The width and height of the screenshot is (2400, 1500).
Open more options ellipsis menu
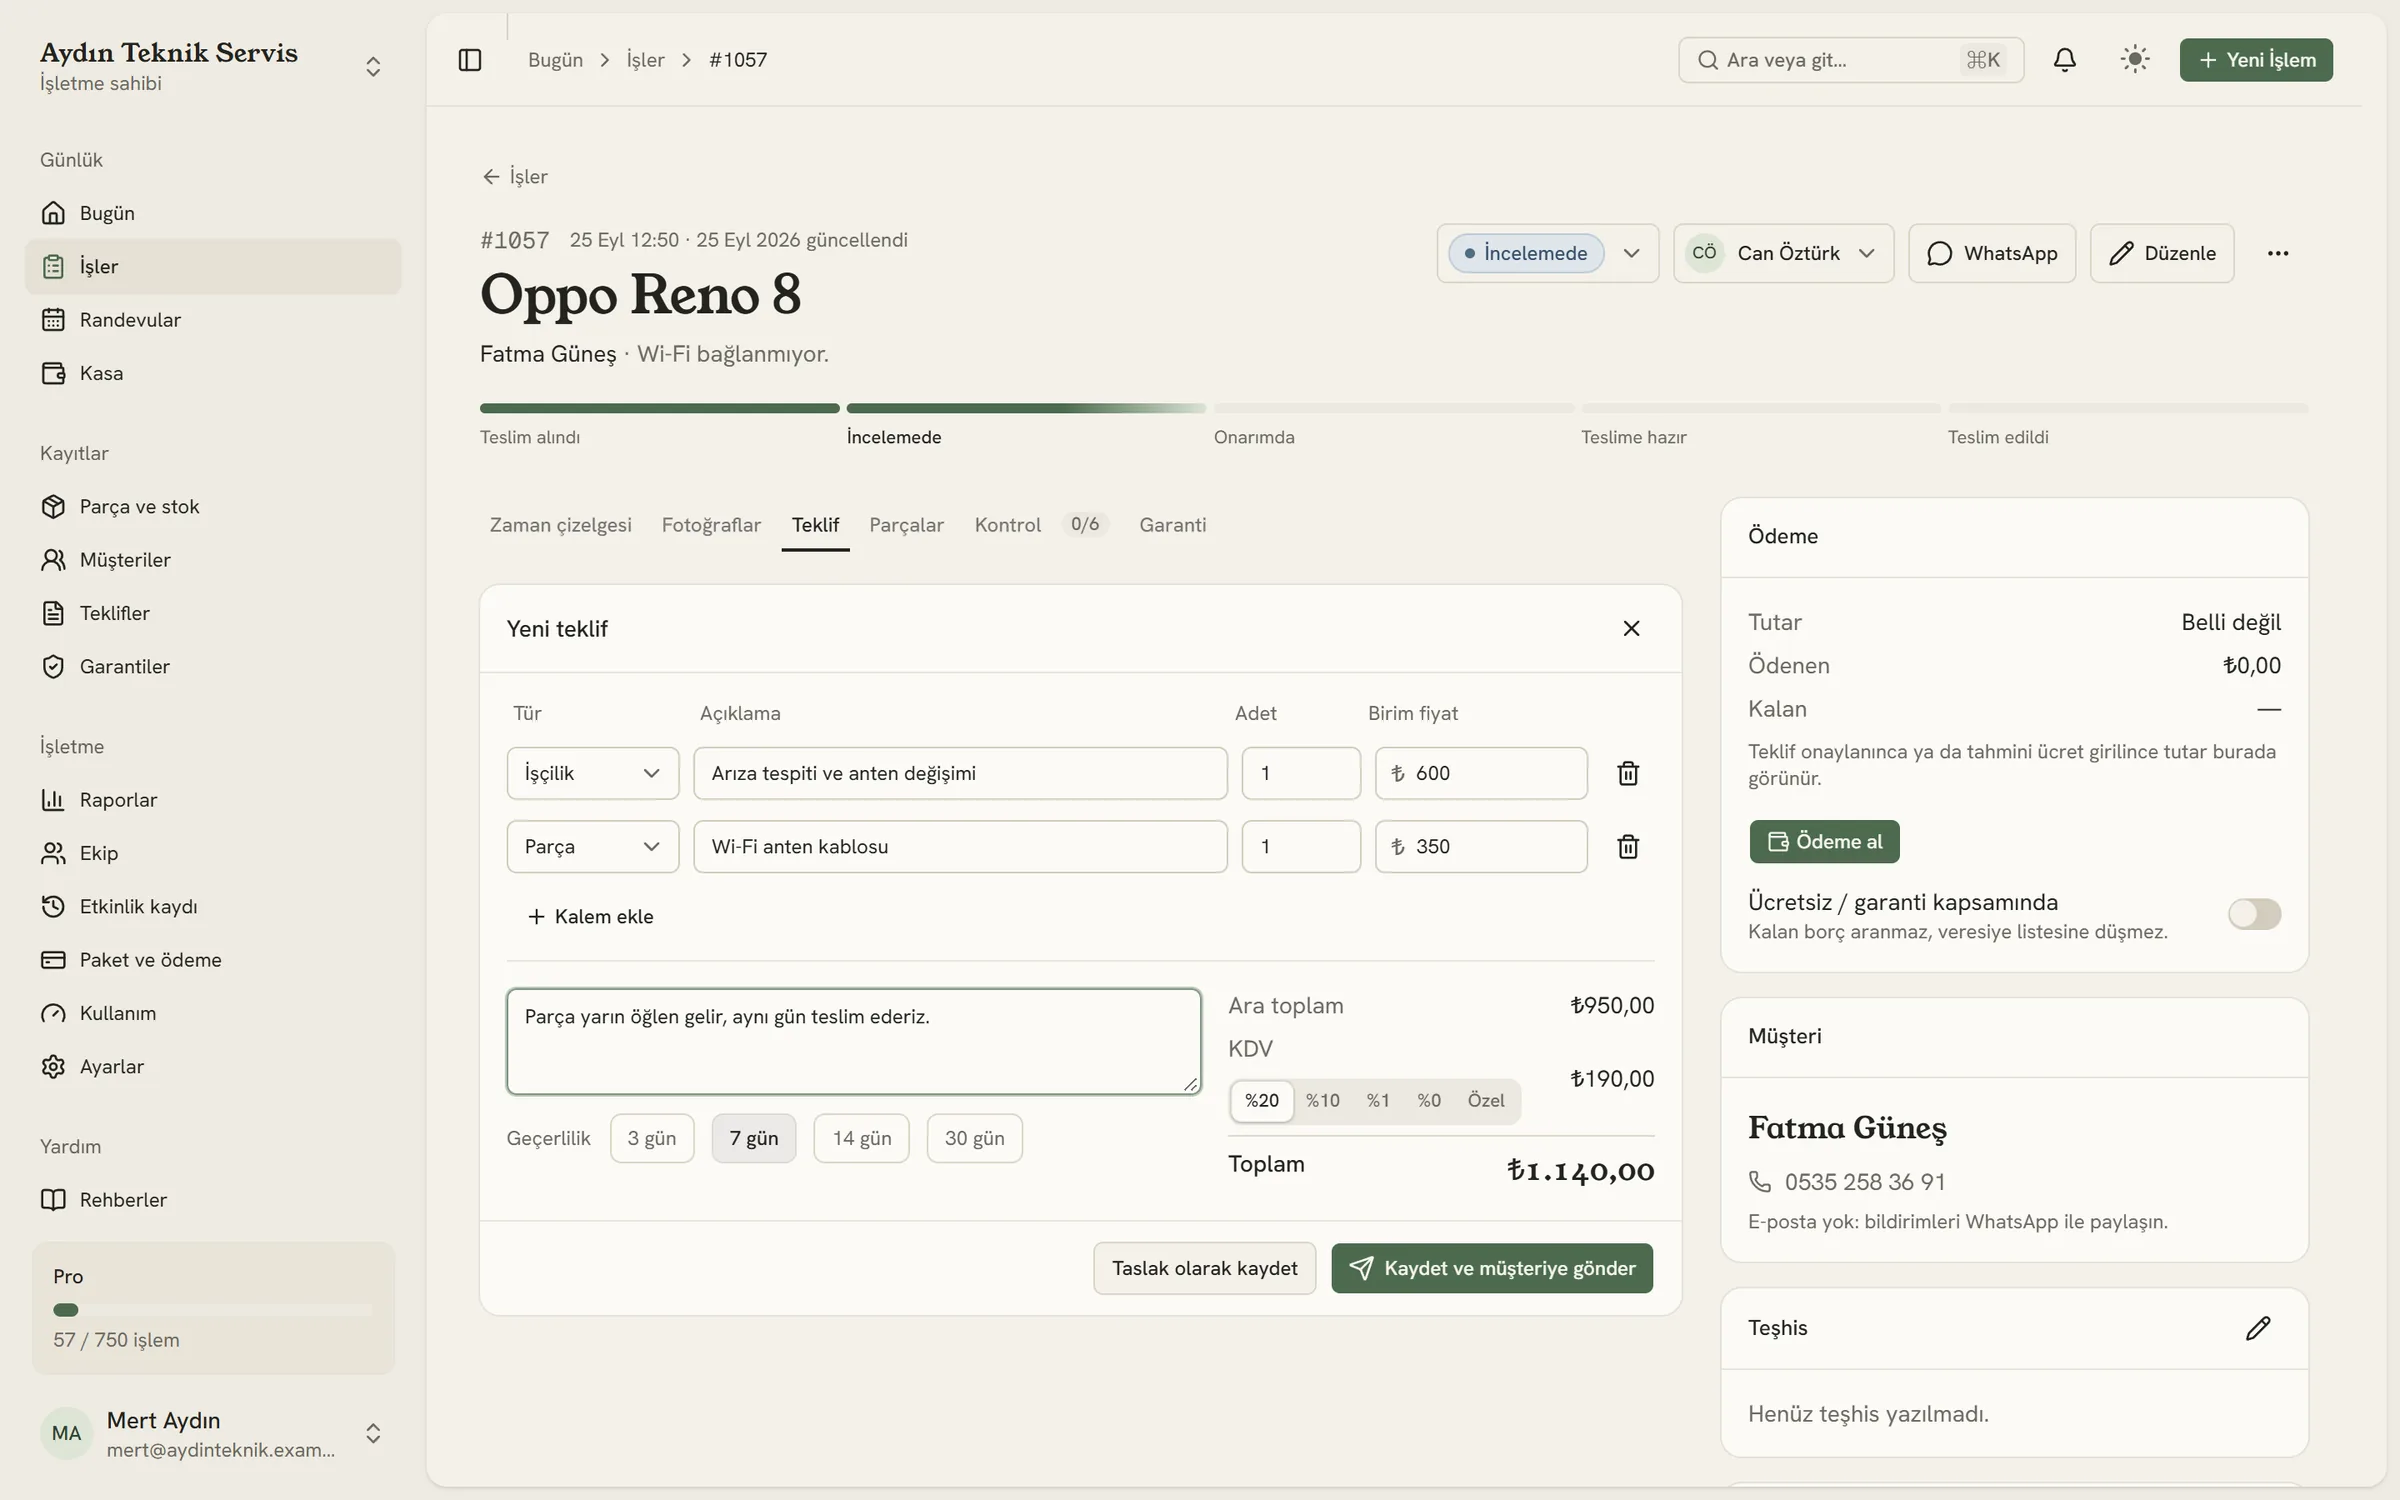tap(2278, 253)
